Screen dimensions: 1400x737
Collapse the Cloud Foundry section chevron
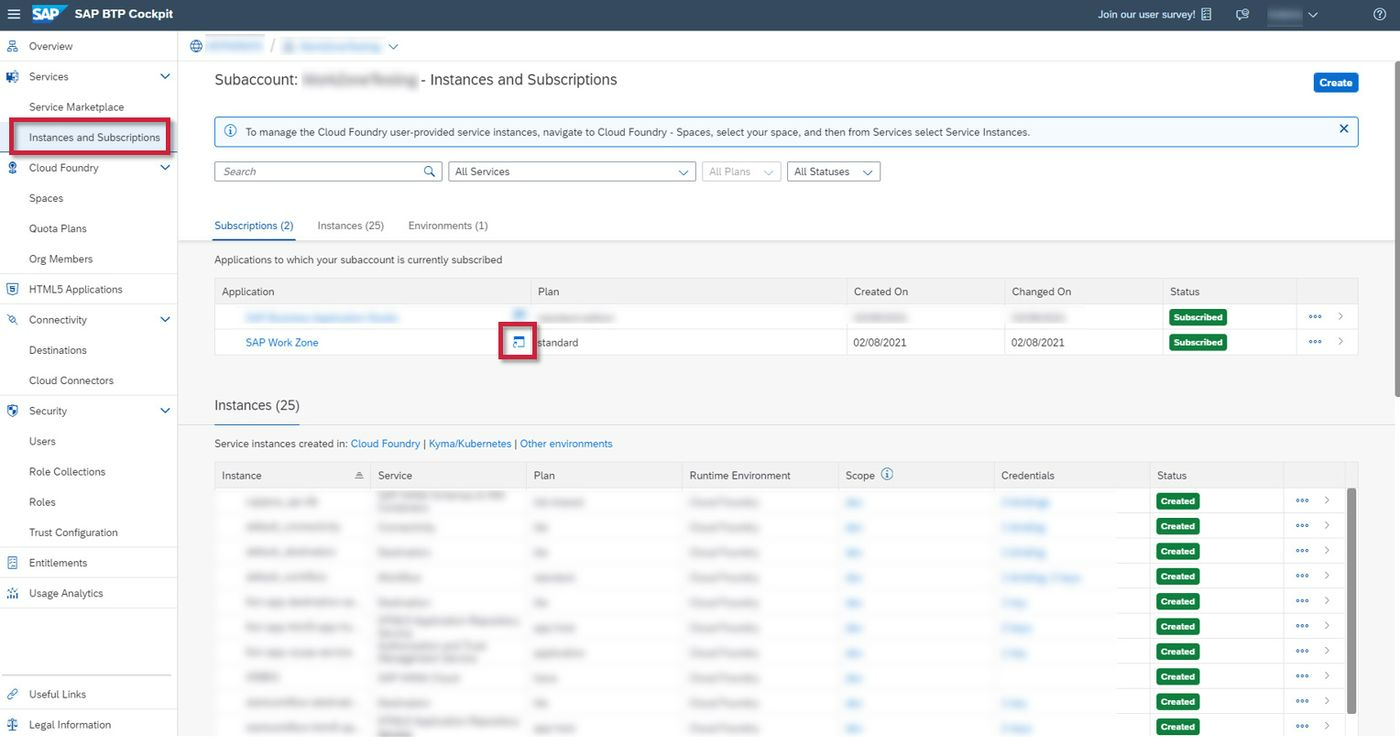pos(166,168)
